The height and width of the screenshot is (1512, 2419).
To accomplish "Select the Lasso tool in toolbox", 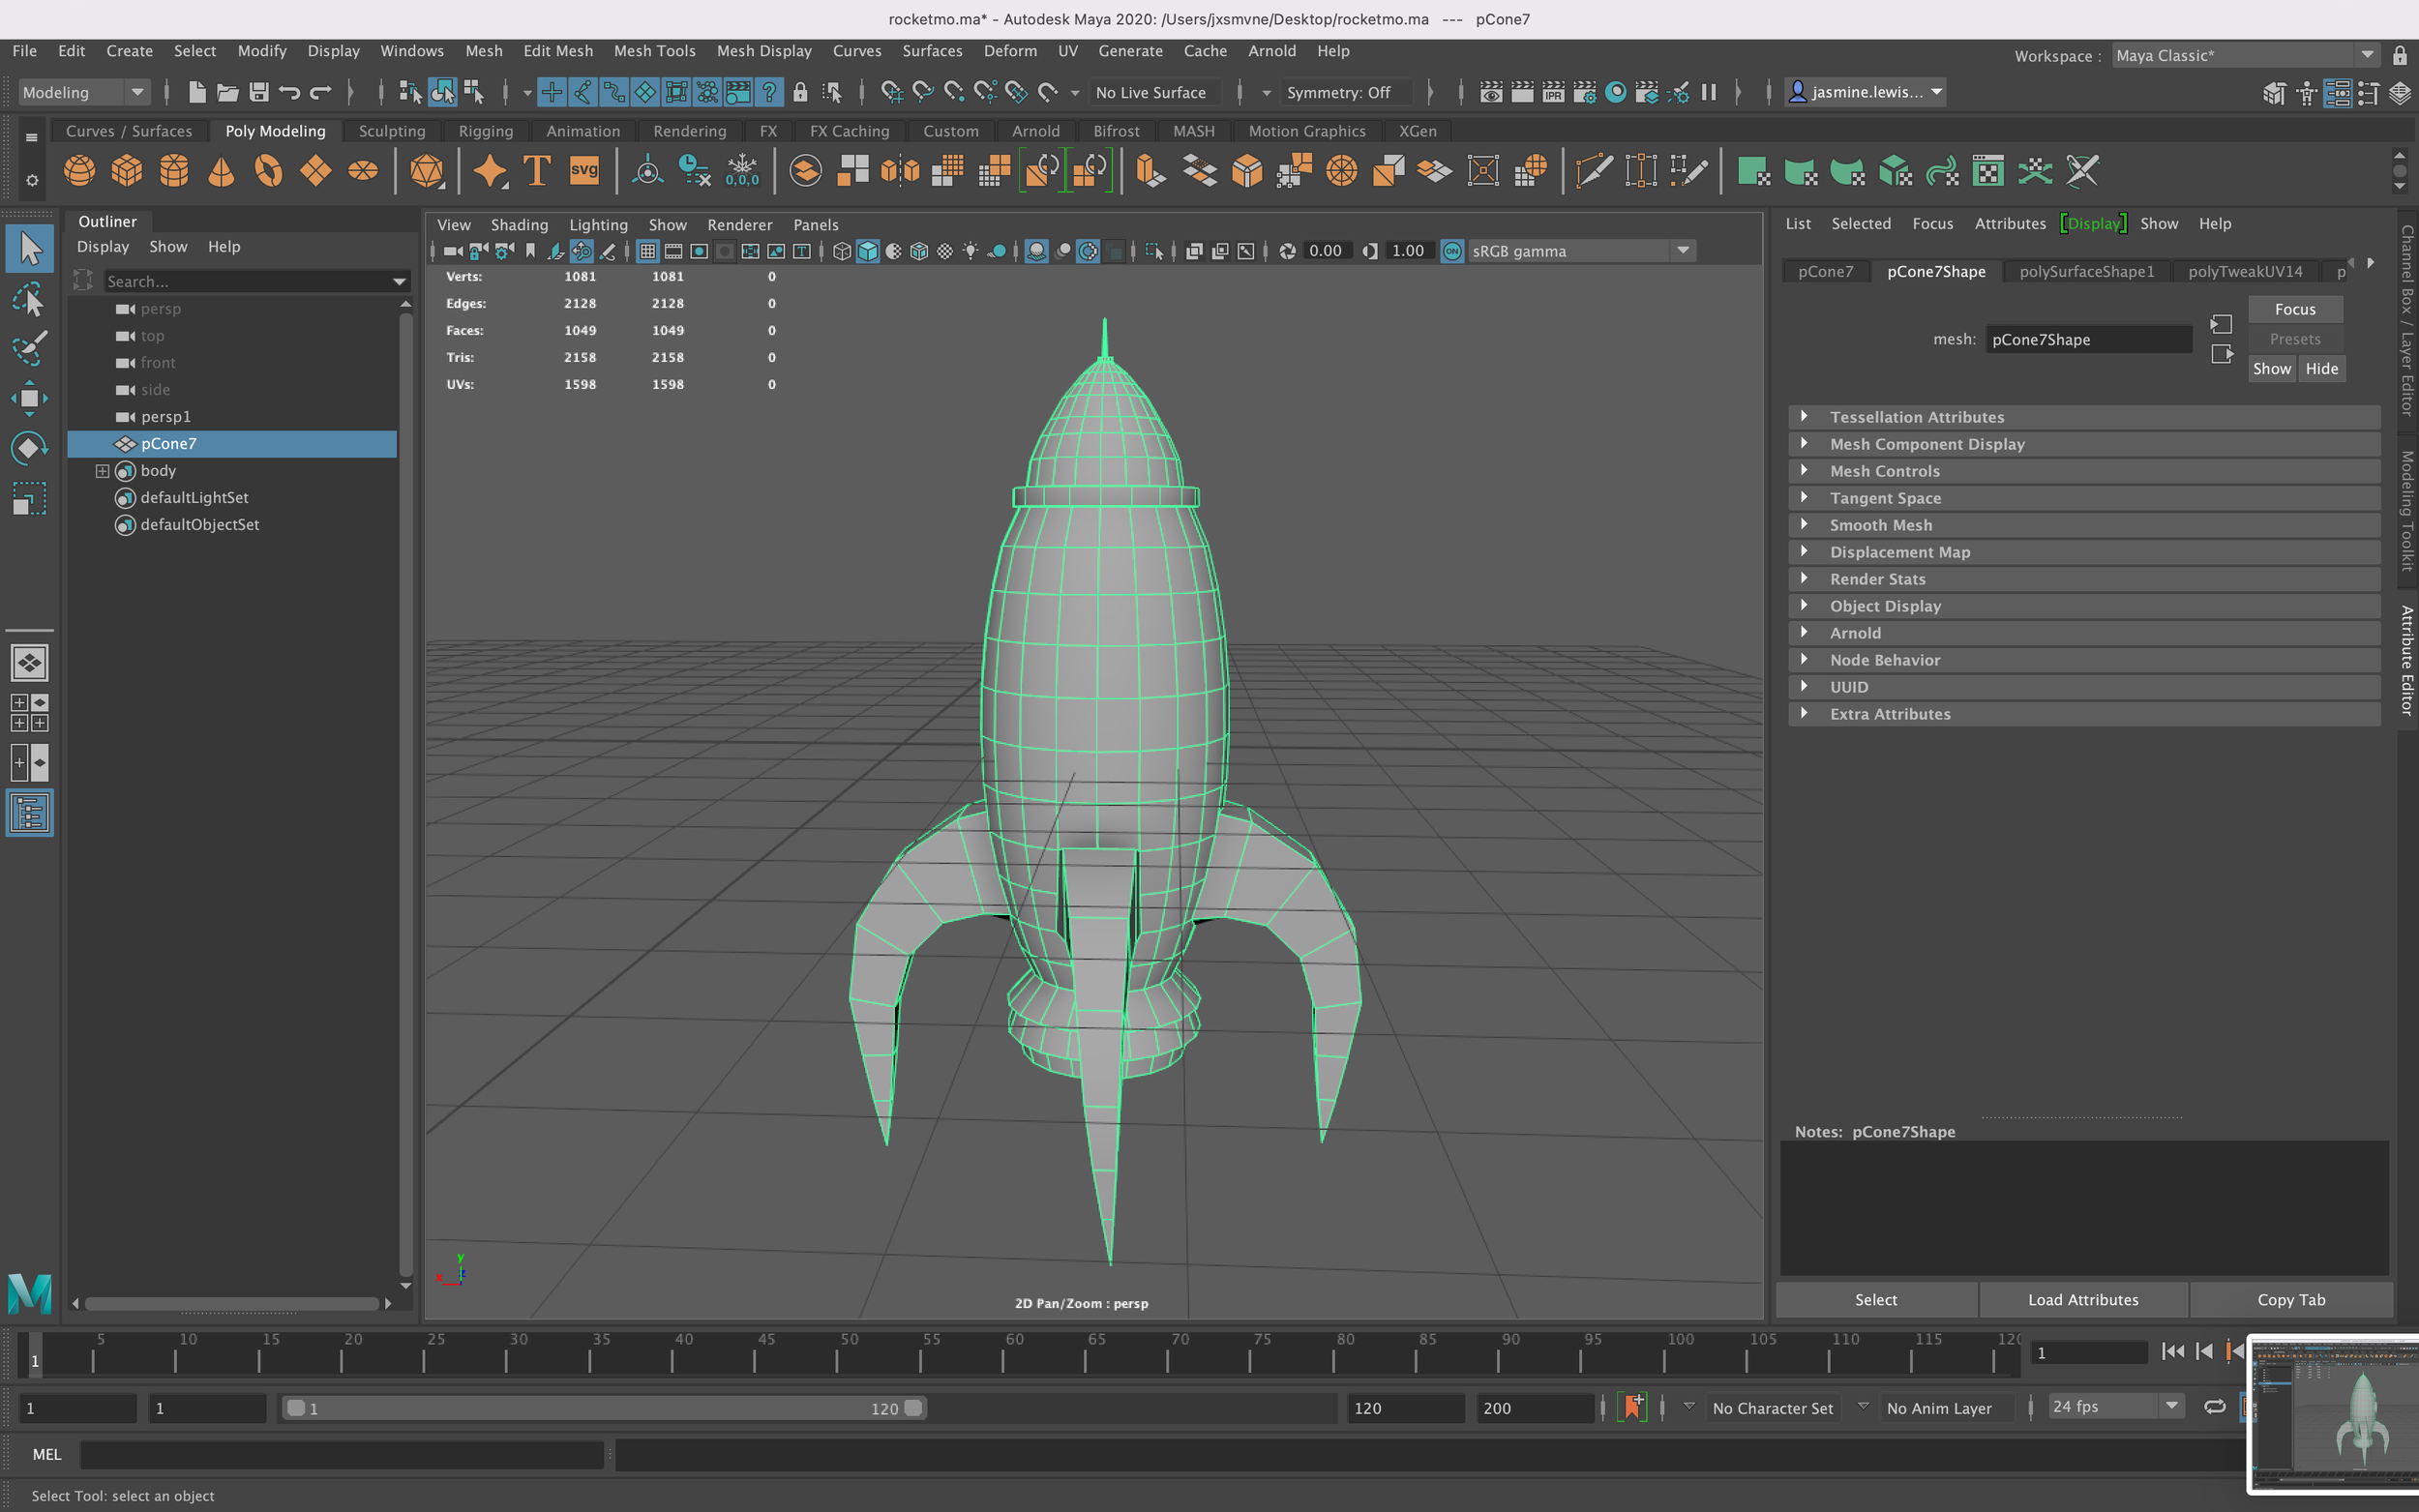I will click(29, 298).
